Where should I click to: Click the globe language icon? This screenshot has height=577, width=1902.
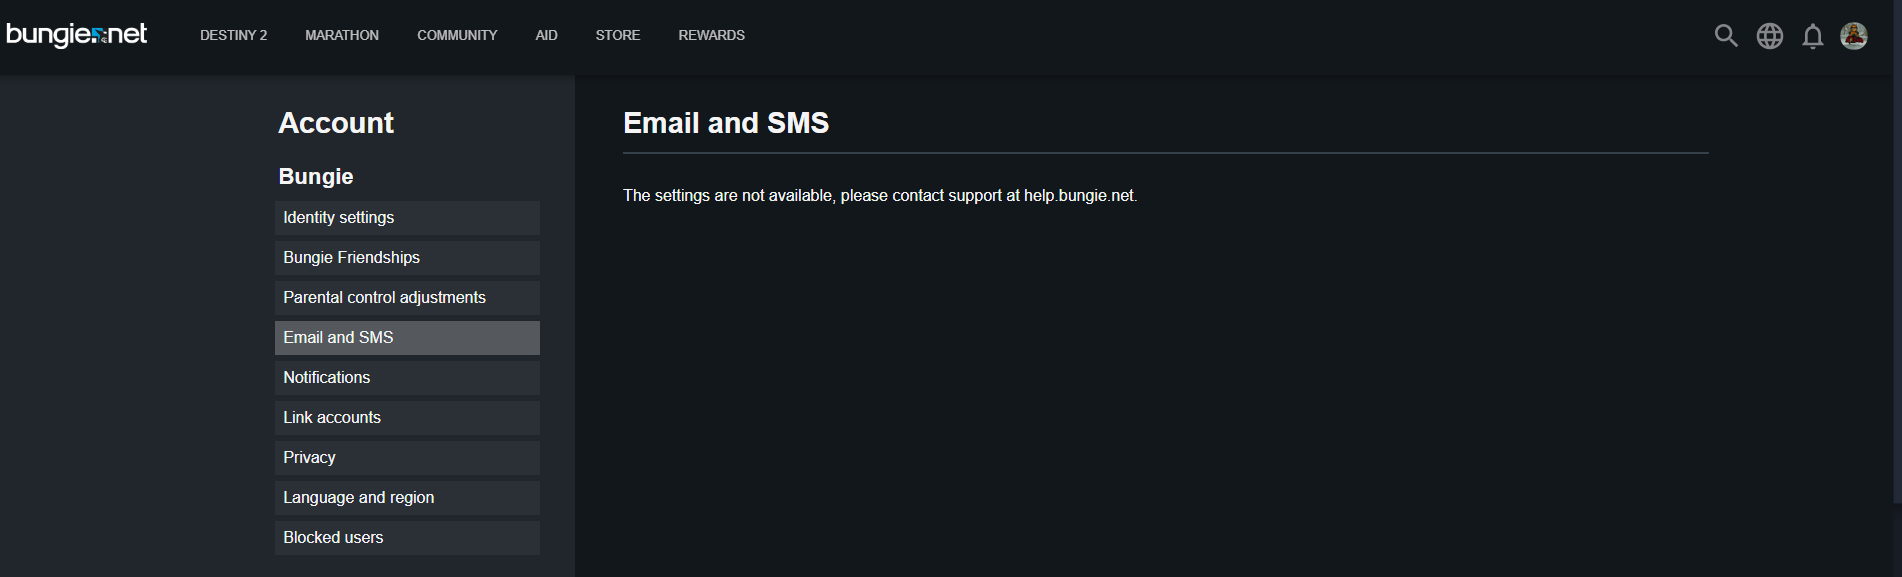point(1769,36)
